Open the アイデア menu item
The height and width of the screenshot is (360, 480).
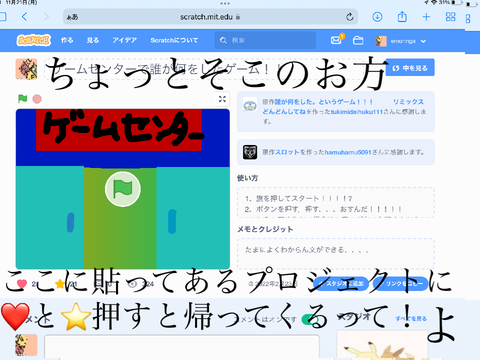click(x=124, y=40)
